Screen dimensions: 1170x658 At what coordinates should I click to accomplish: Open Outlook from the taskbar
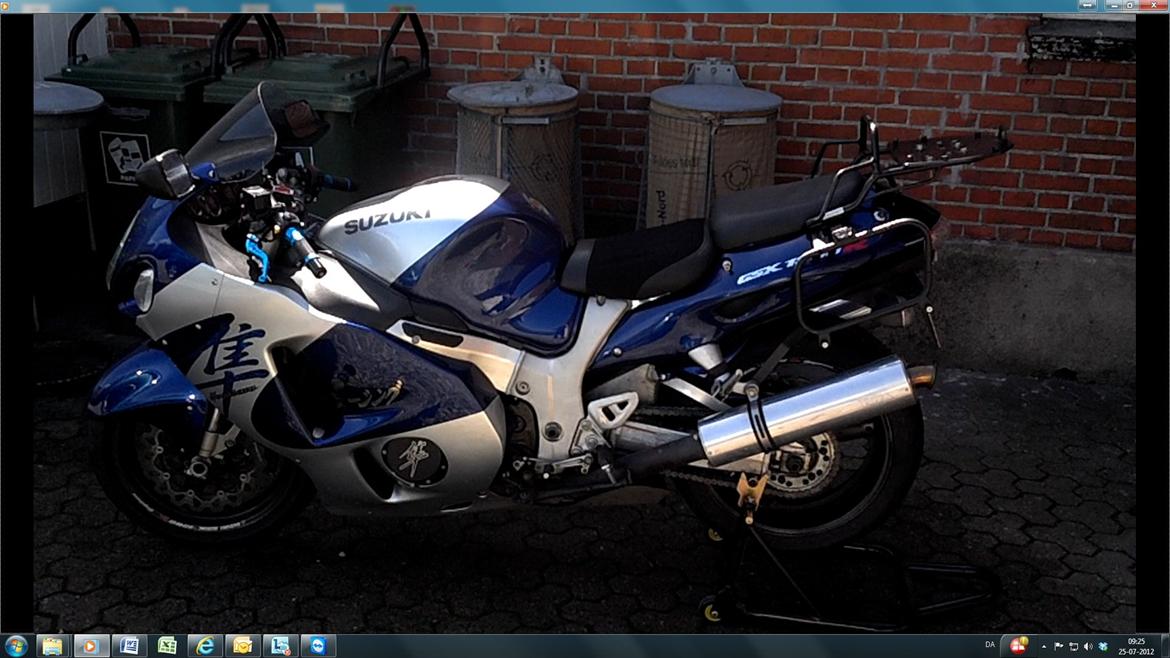pyautogui.click(x=241, y=645)
